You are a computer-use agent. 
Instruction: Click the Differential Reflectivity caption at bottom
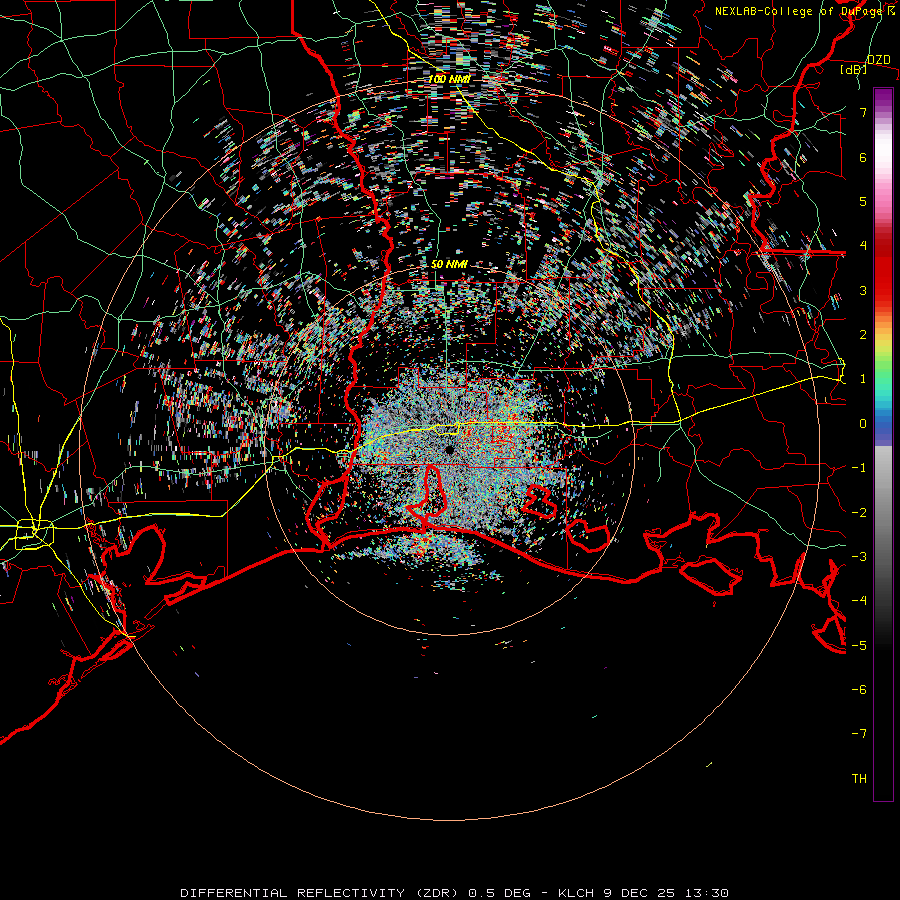pos(455,893)
